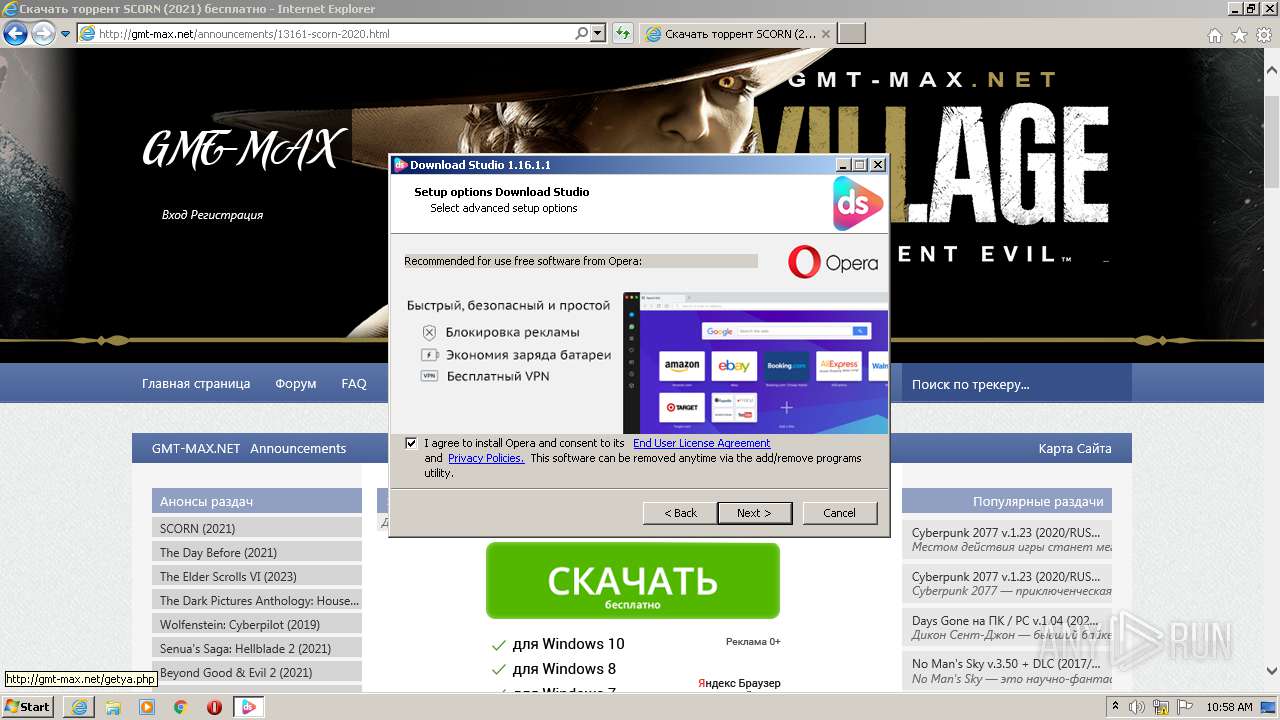Click the address bar URL field
Image resolution: width=1280 pixels, height=720 pixels.
coord(325,34)
